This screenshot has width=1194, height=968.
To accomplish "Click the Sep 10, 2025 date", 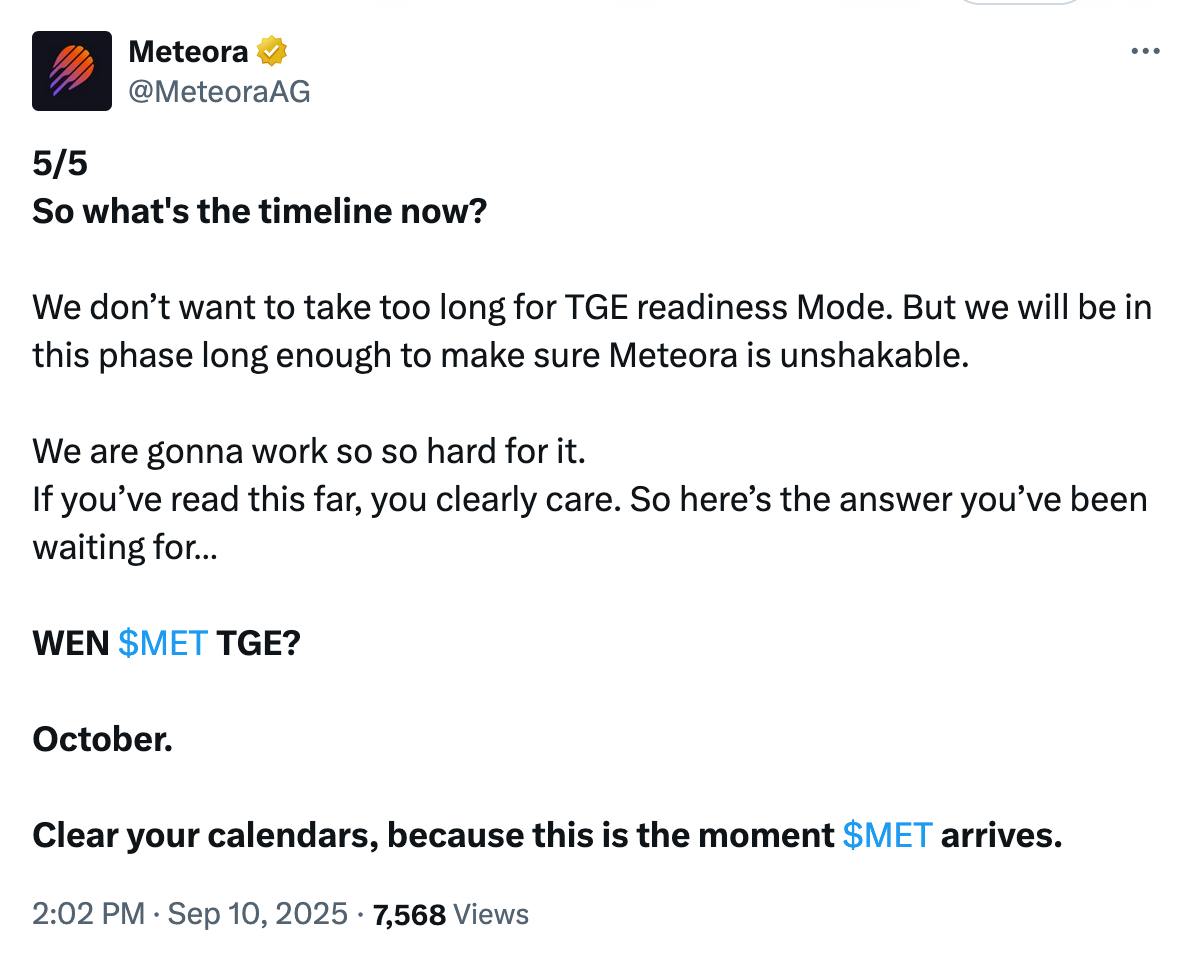I will click(x=257, y=914).
